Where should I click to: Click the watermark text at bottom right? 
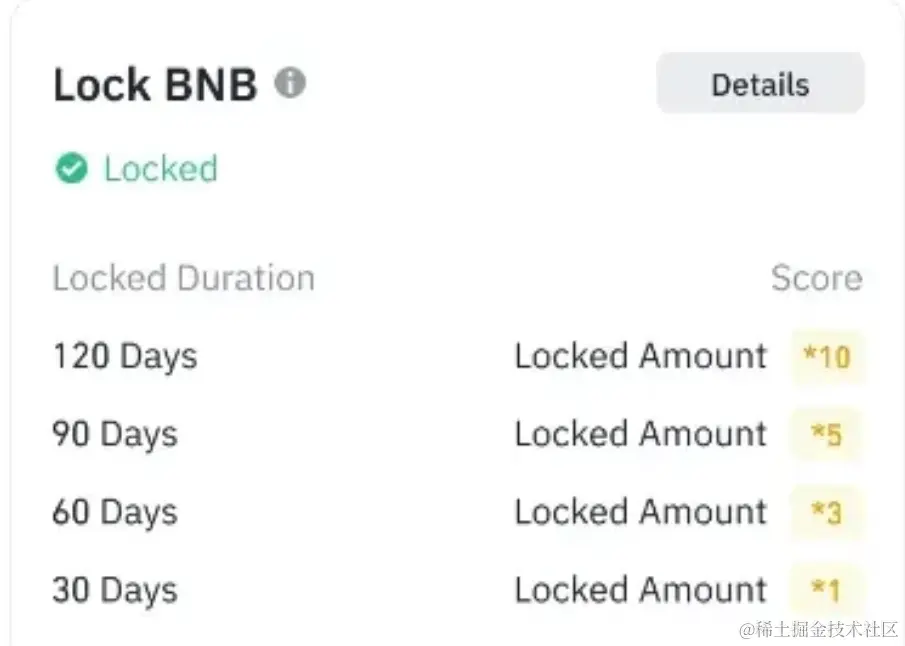[x=818, y=630]
